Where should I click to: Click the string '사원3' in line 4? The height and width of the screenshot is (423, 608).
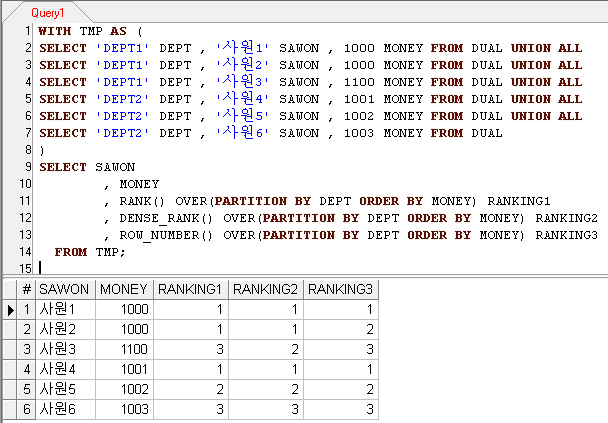[x=242, y=82]
